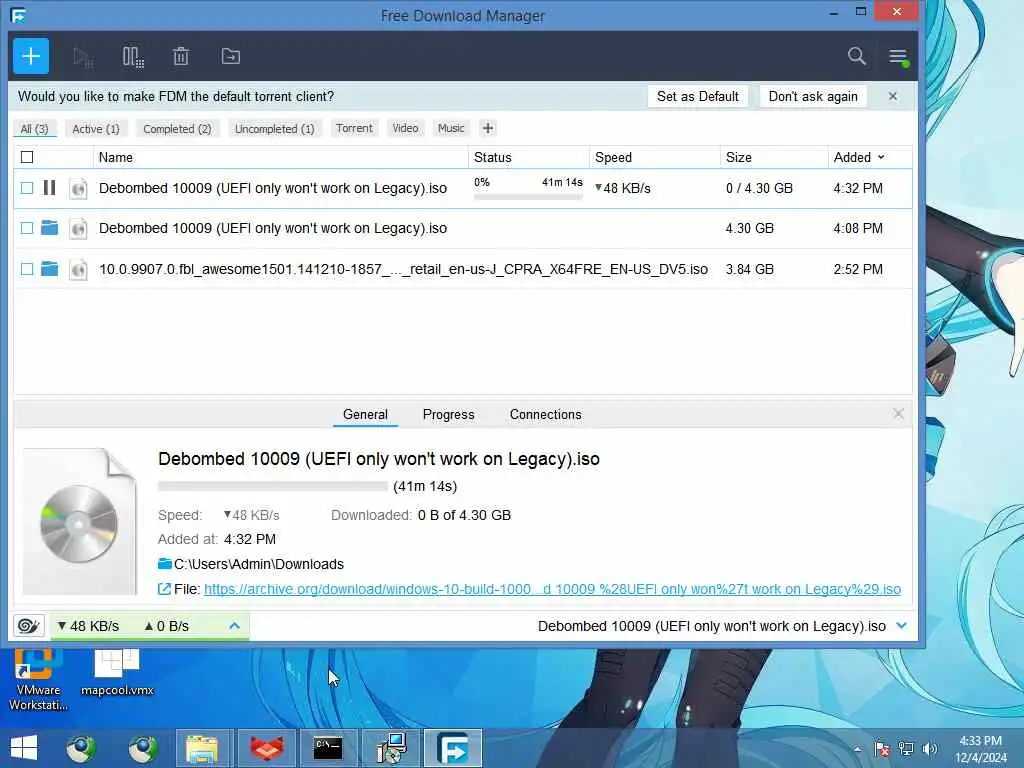Sort list by Name column header
This screenshot has height=768, width=1024.
click(116, 157)
